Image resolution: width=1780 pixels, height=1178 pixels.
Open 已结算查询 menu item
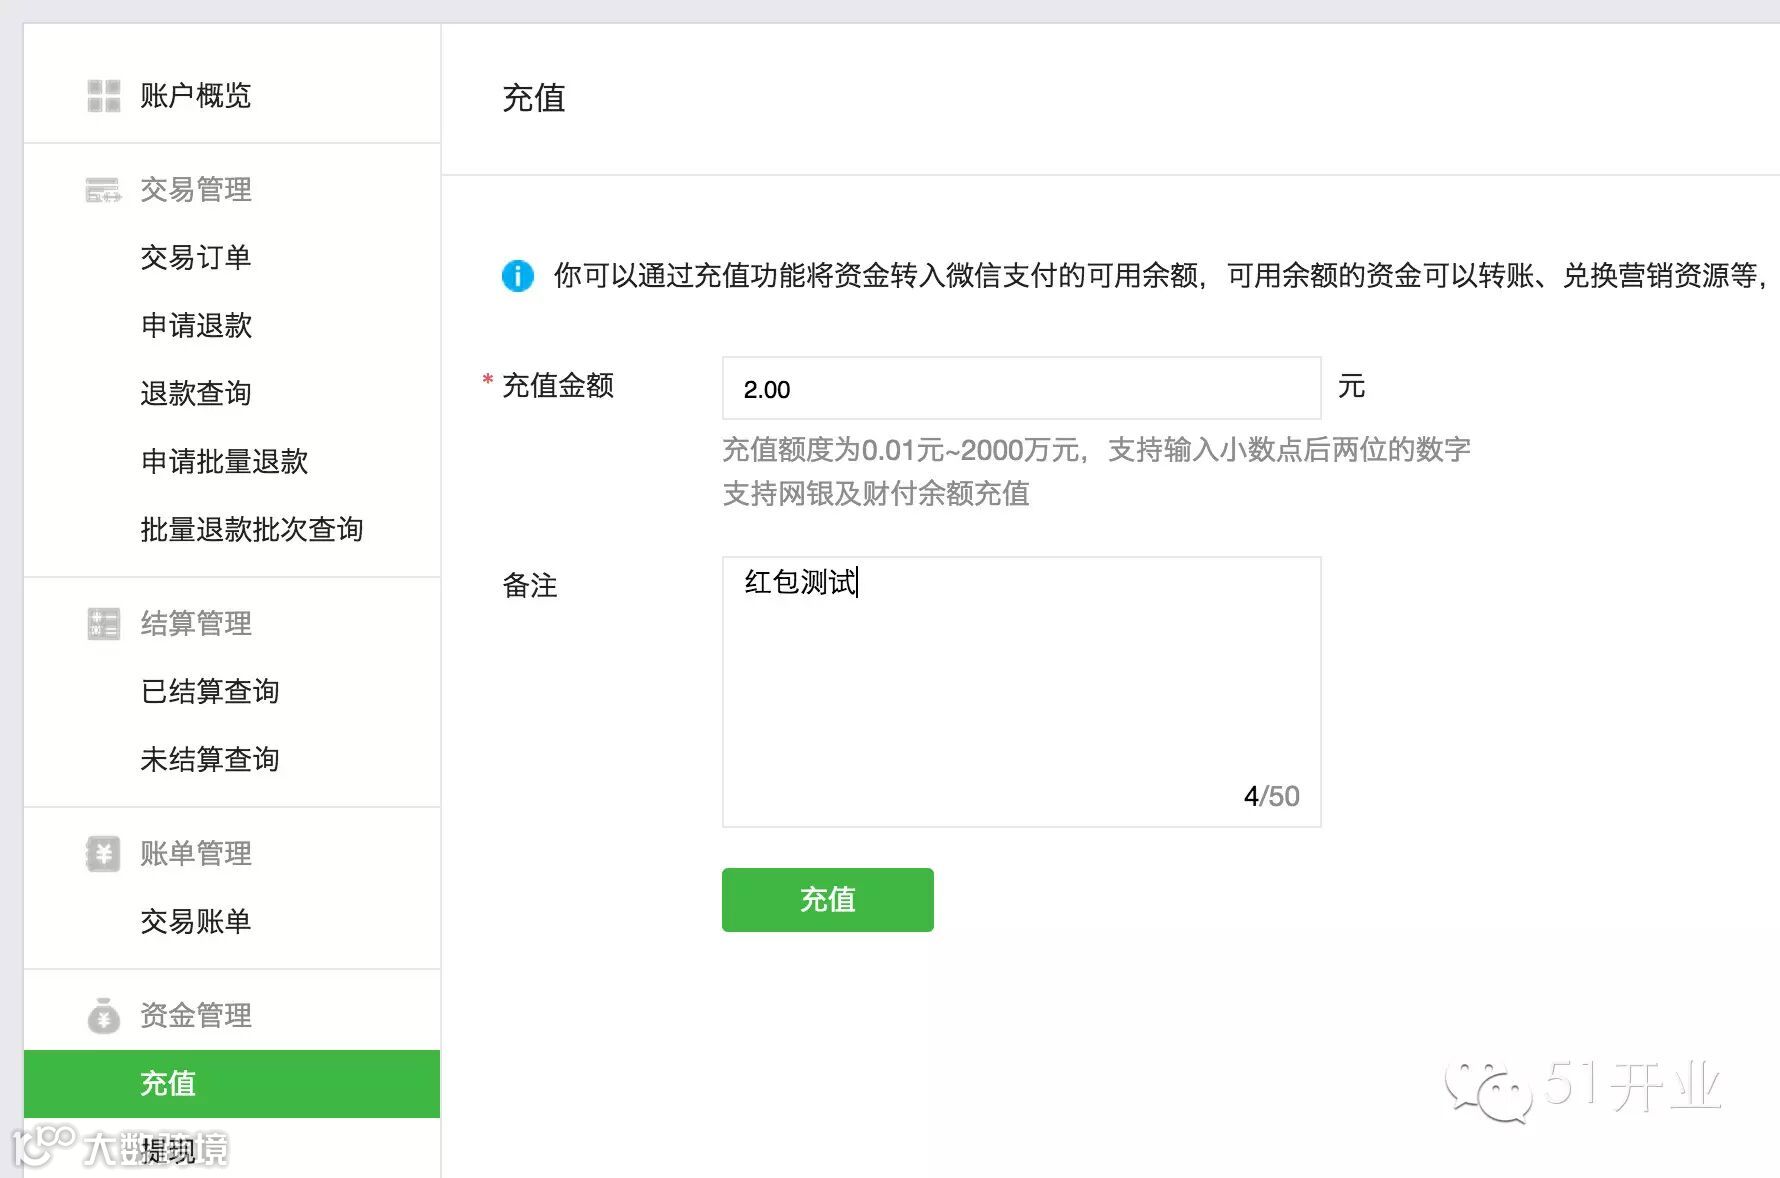210,692
